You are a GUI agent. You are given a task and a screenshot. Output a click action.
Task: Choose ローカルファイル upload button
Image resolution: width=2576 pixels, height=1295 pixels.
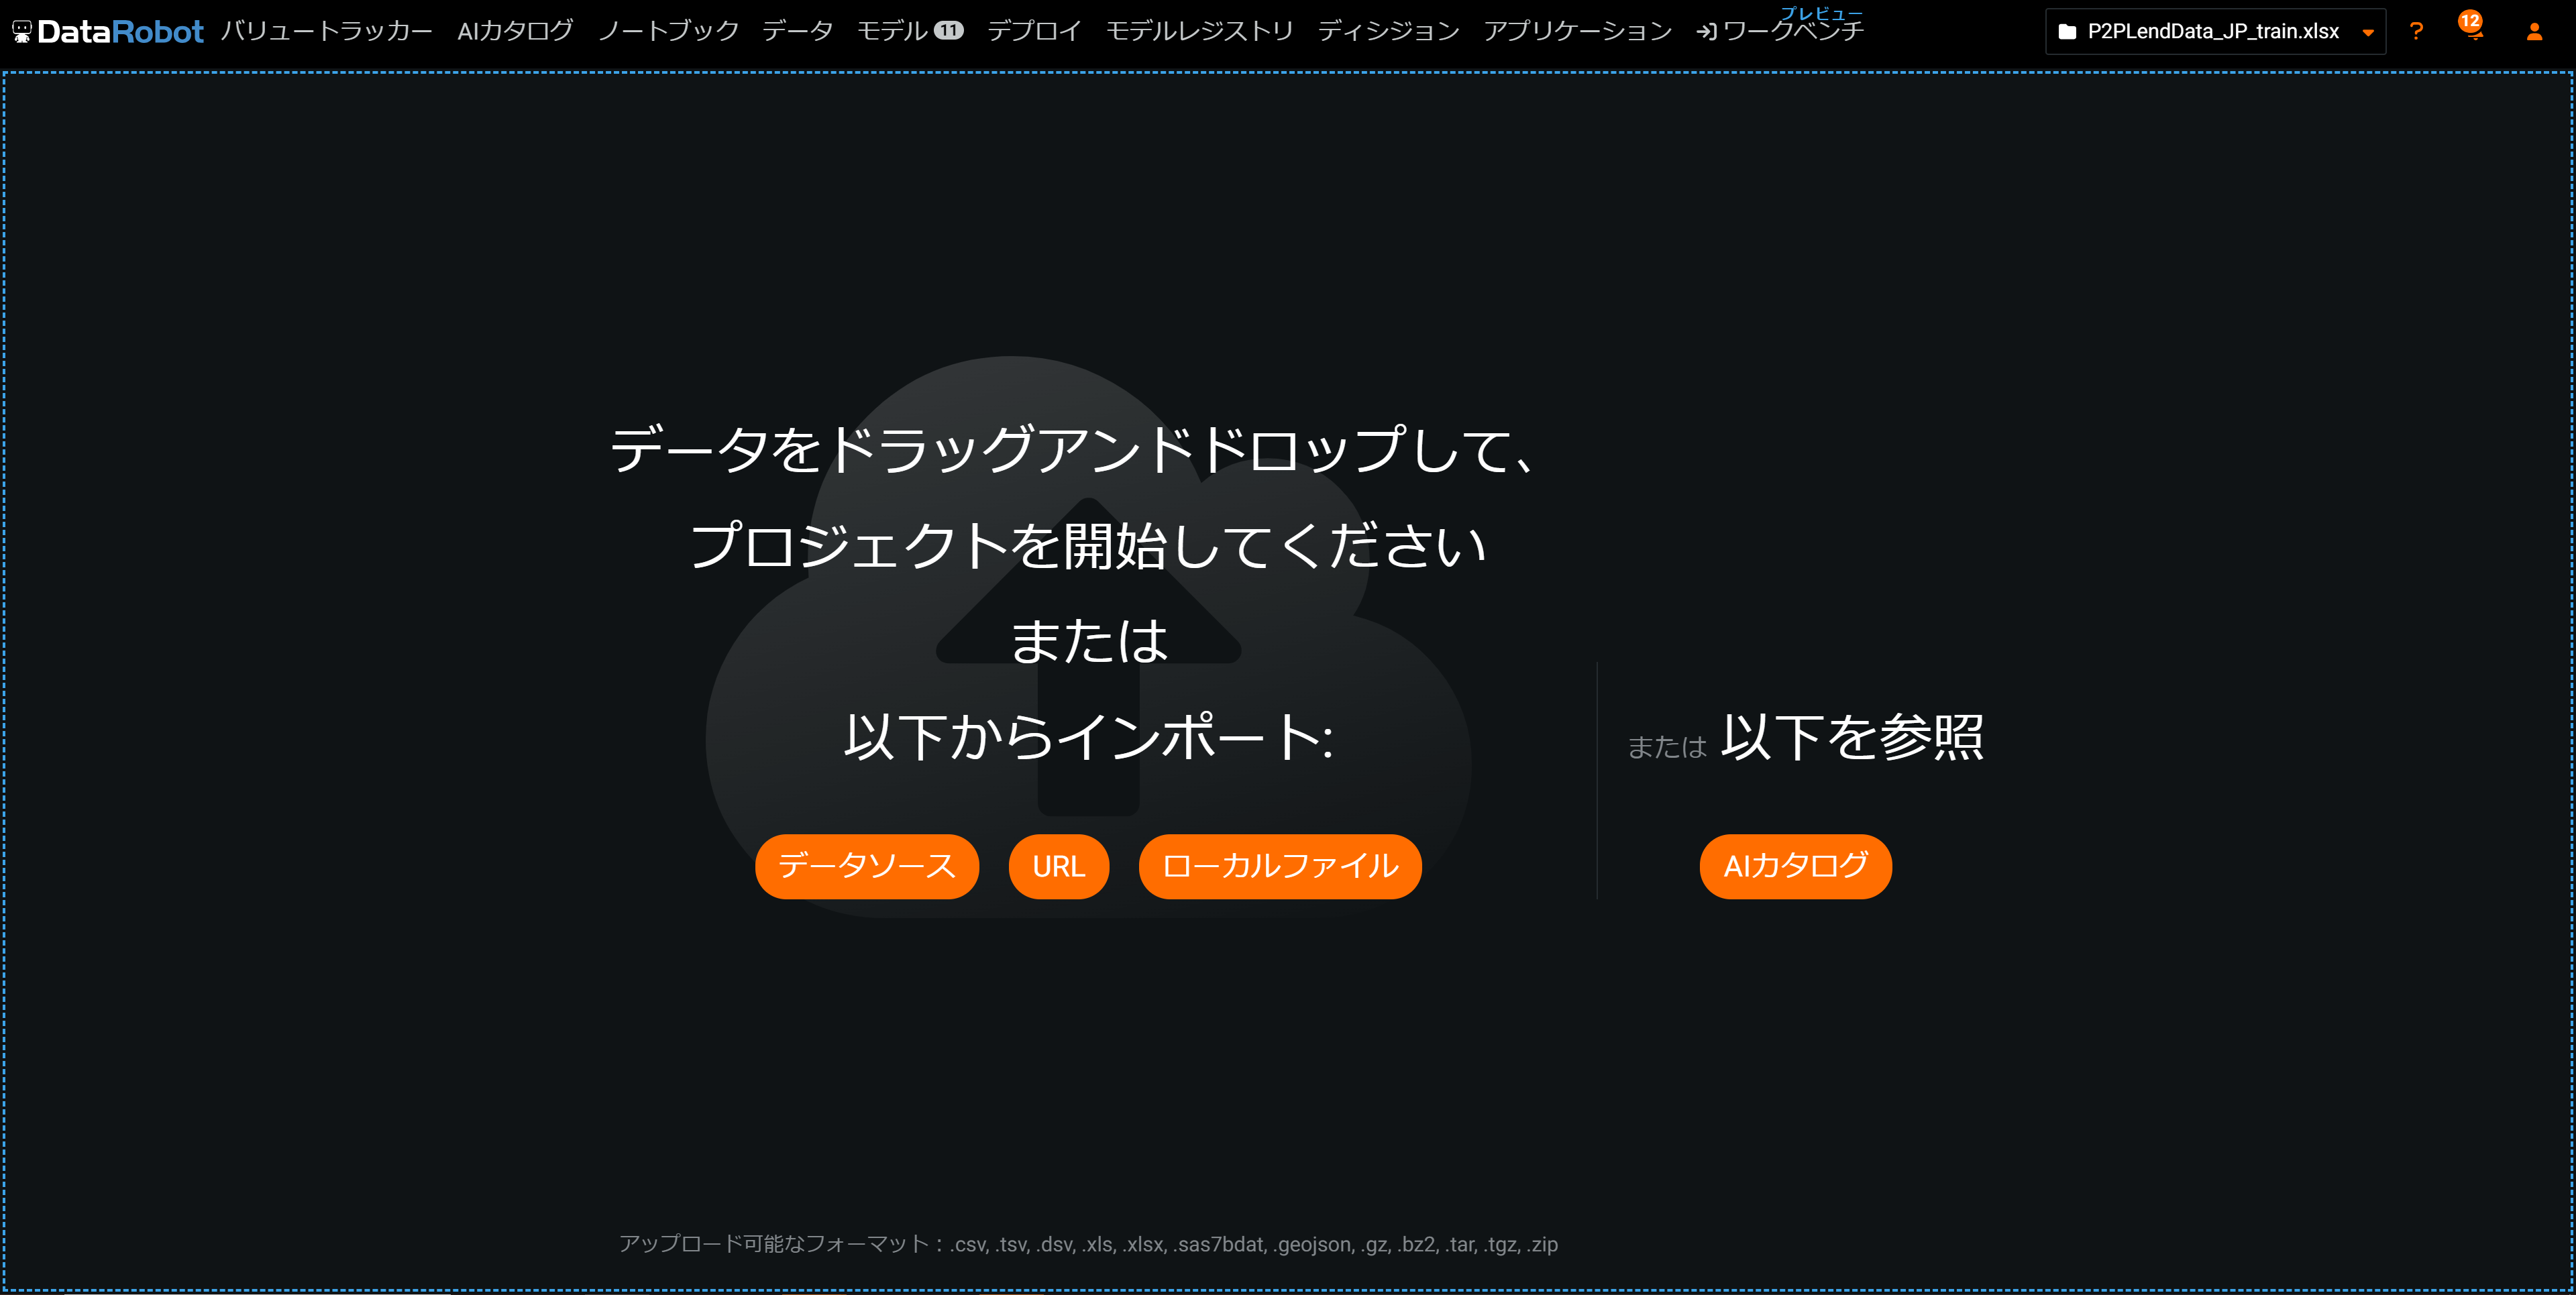pos(1279,866)
